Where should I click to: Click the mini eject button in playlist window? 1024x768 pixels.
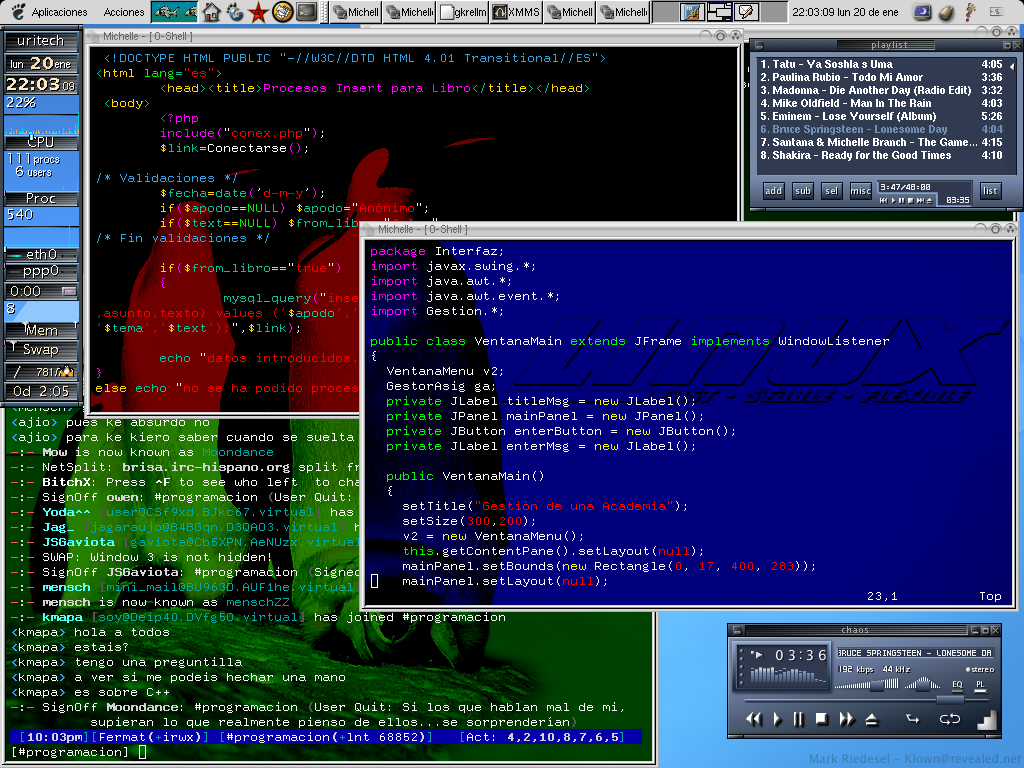pos(929,200)
